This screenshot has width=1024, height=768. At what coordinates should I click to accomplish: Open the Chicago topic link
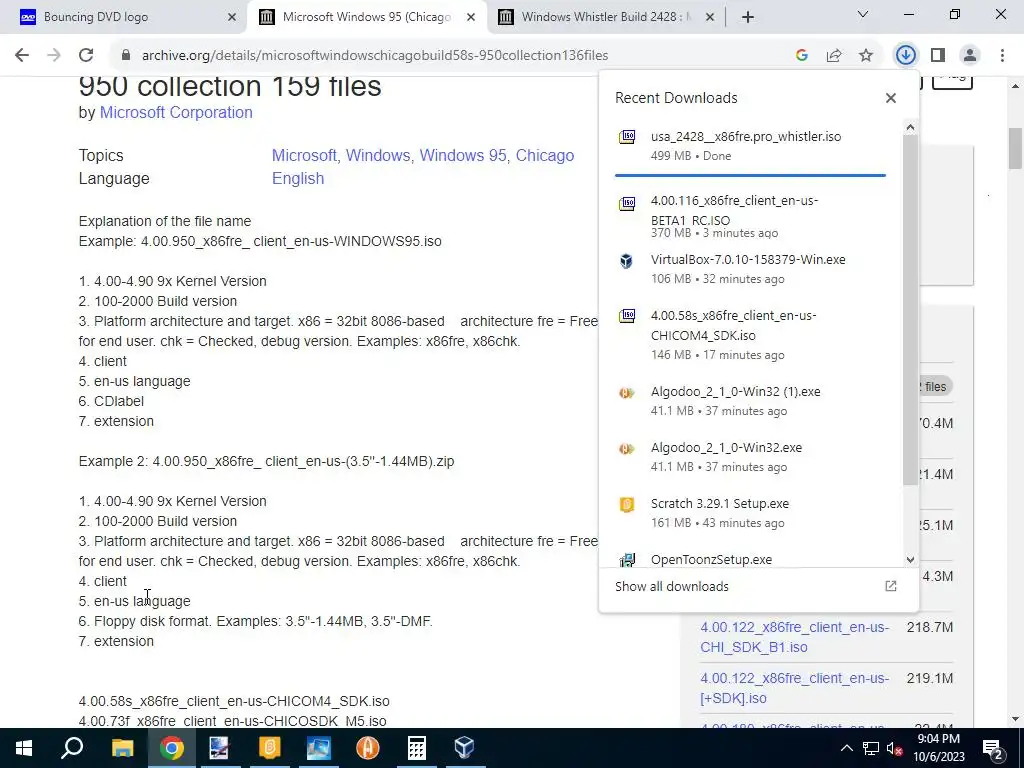point(545,155)
